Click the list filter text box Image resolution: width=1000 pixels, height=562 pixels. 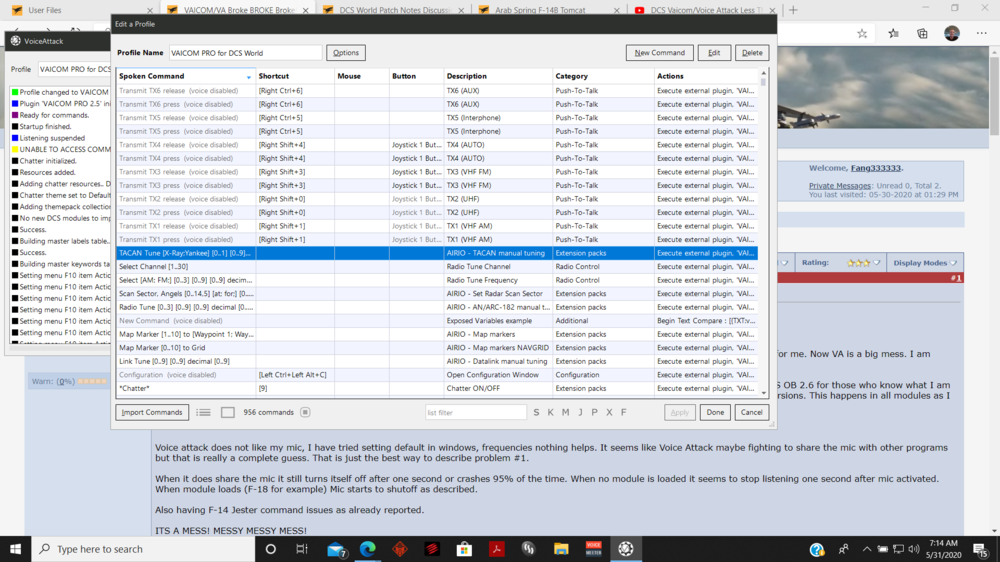tap(476, 413)
